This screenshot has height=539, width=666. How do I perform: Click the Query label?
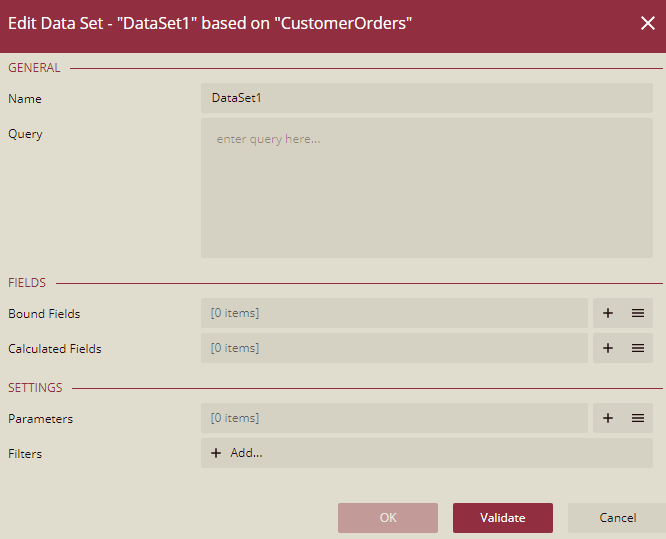(x=25, y=134)
